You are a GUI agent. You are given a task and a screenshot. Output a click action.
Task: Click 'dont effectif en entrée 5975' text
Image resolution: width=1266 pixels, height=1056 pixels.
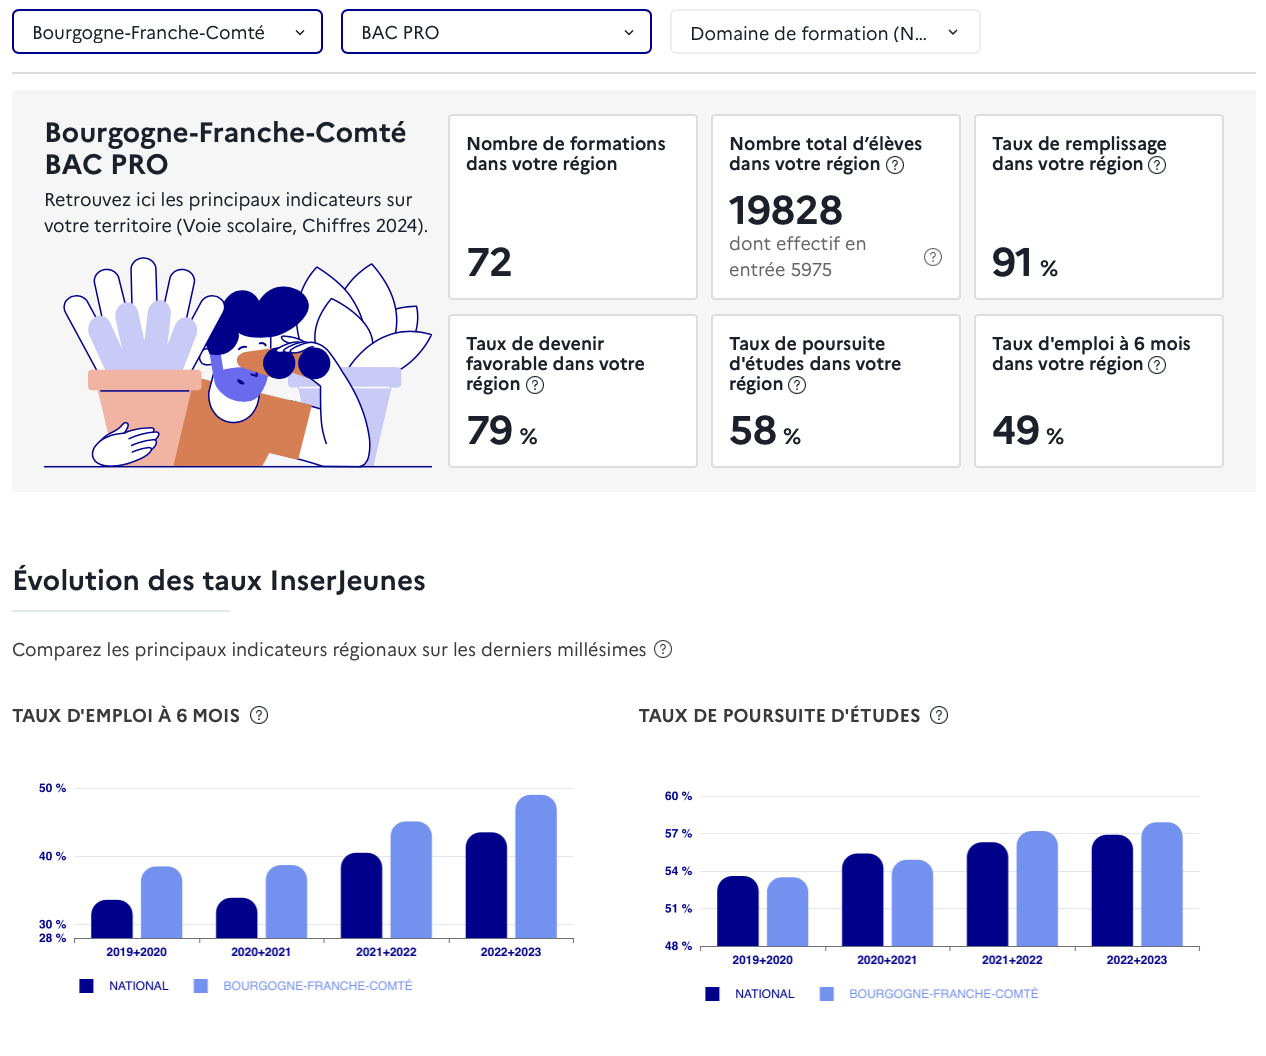(798, 257)
